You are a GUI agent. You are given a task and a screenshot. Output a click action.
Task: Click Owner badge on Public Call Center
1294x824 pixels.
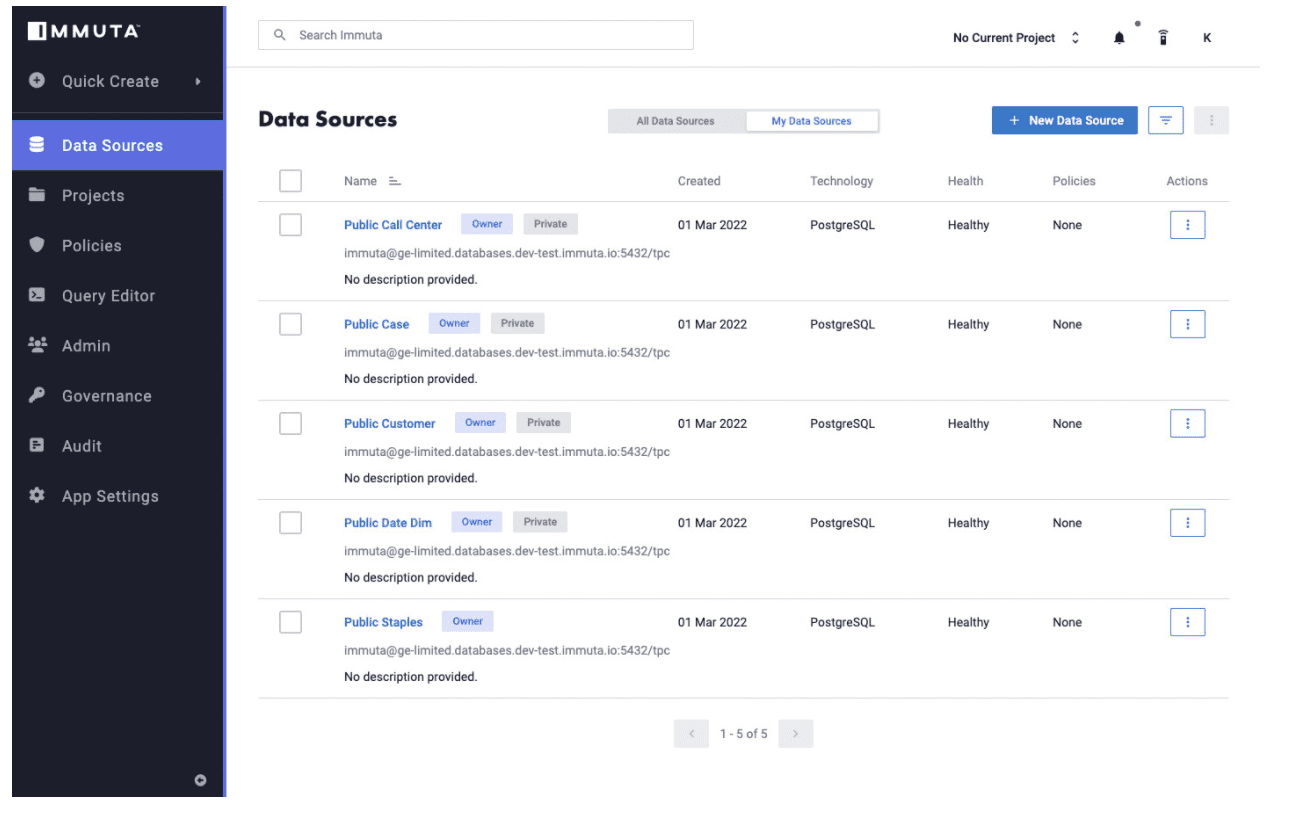487,224
